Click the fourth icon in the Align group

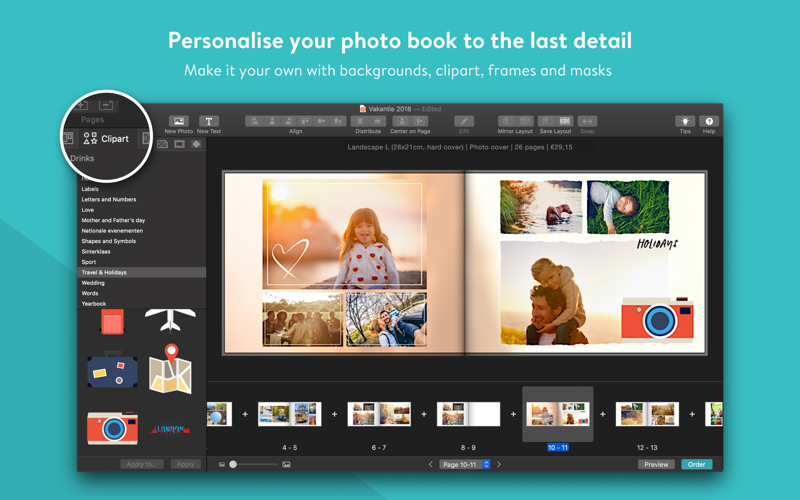[x=305, y=121]
